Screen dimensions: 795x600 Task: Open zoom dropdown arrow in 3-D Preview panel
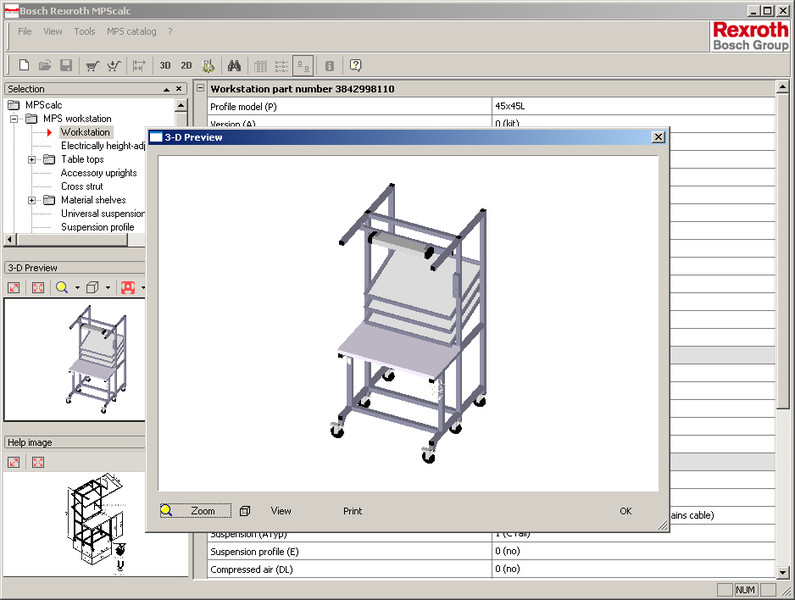78,288
